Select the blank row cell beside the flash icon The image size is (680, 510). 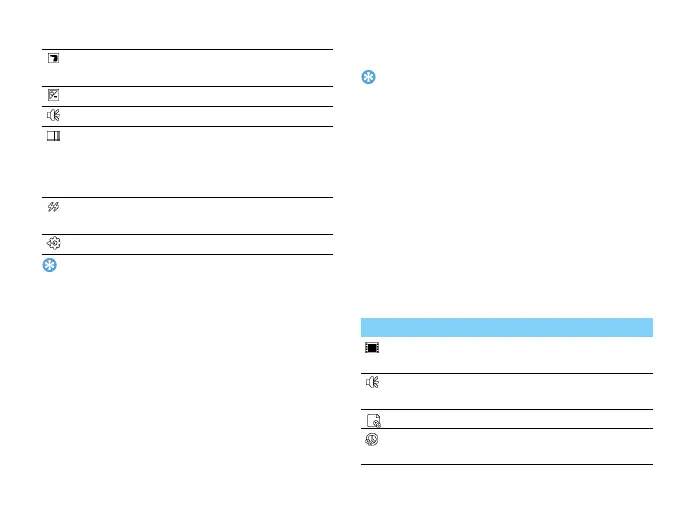[x=199, y=216]
